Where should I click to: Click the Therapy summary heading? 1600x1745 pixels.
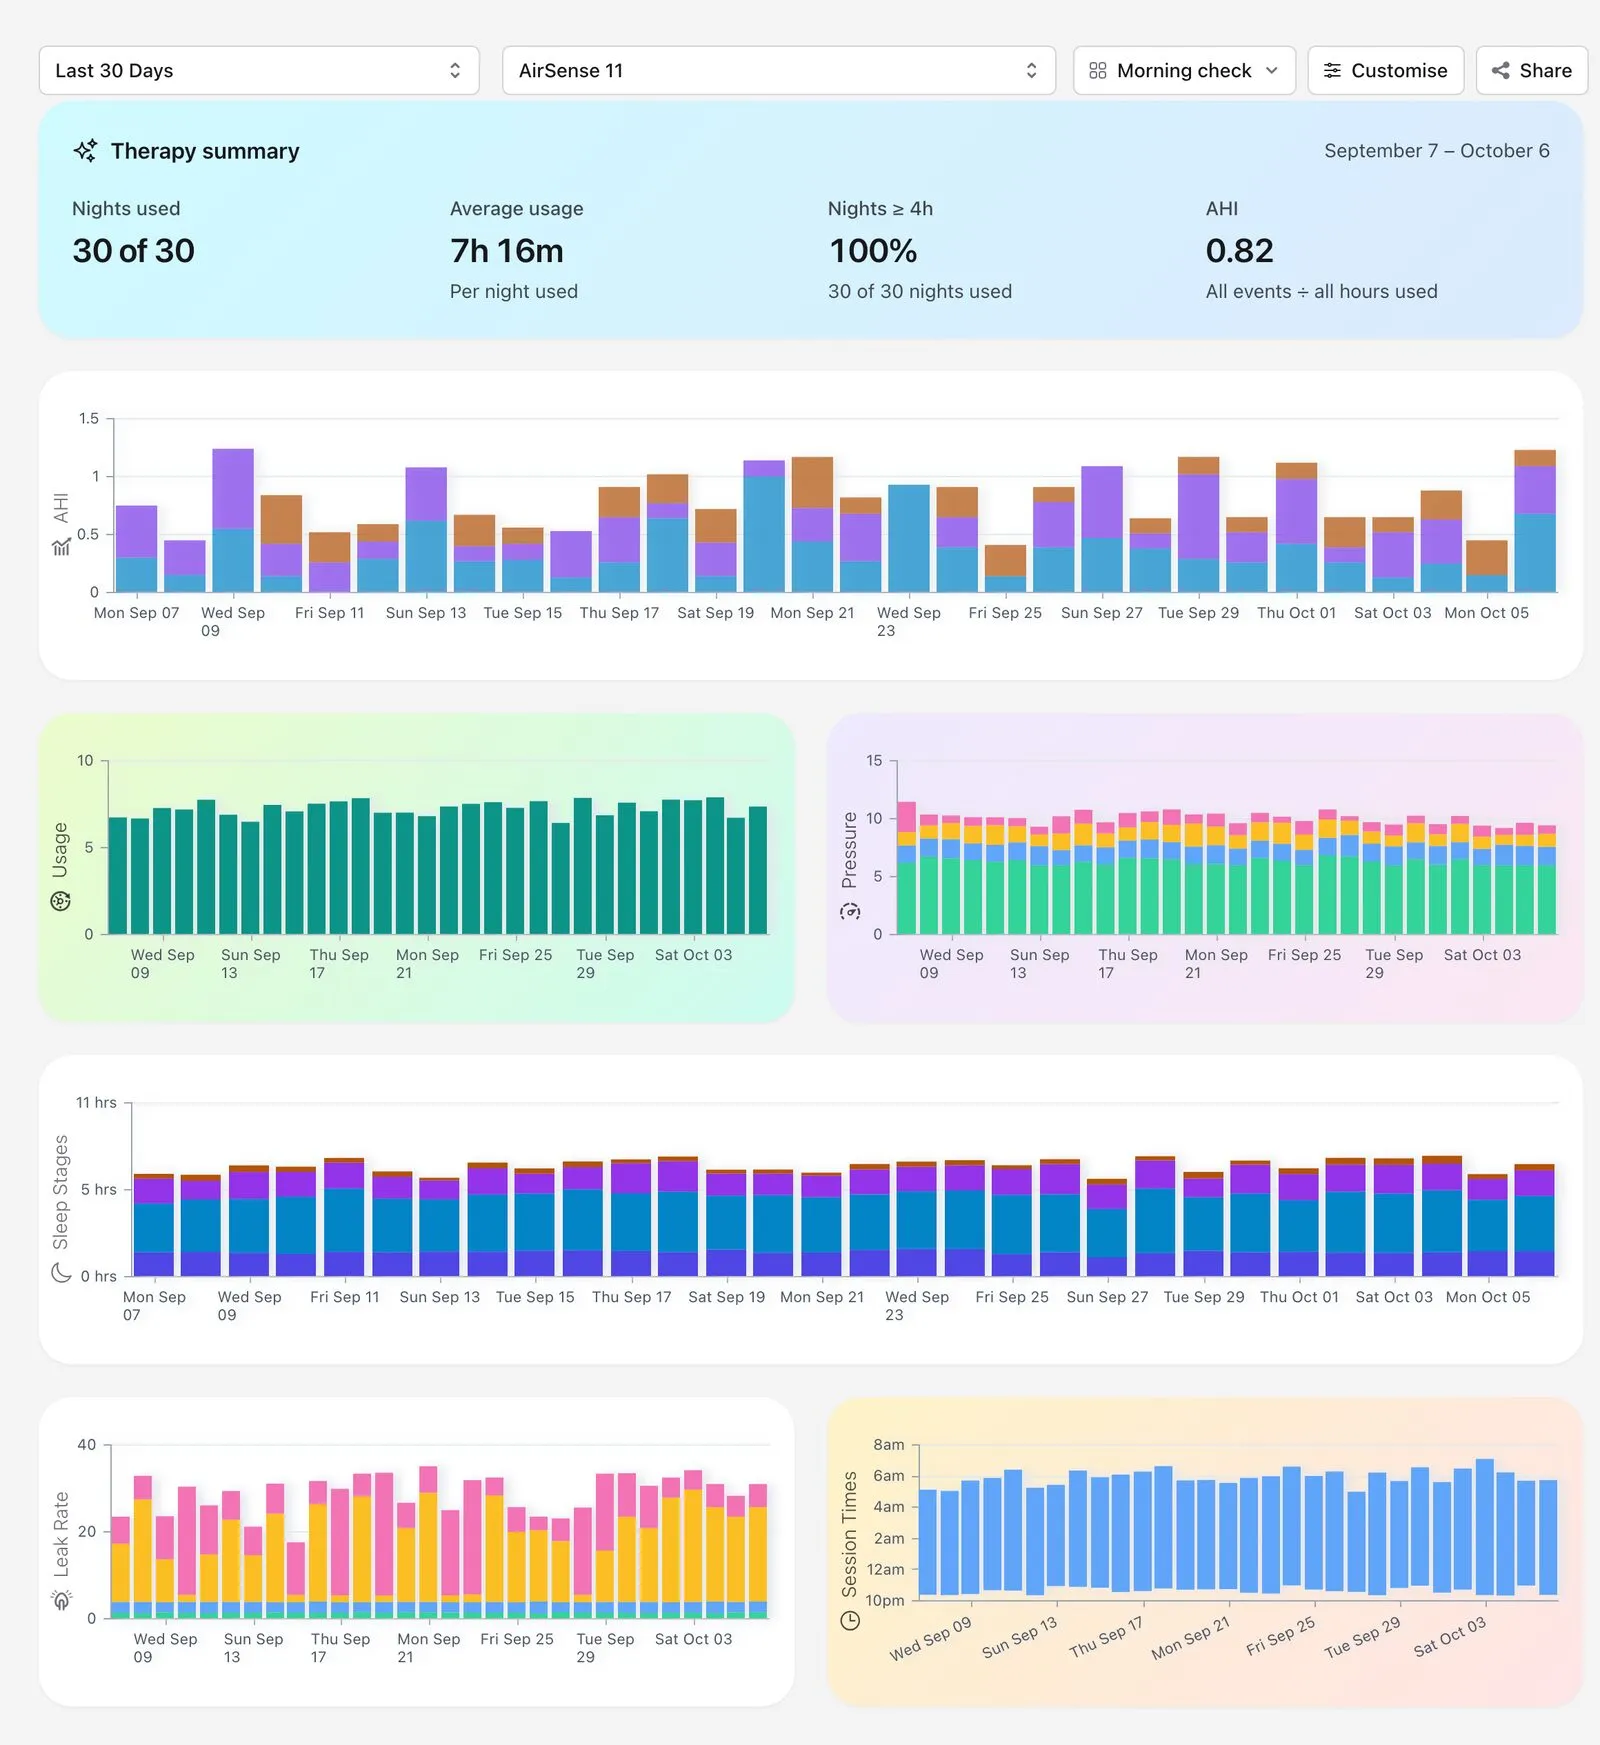(205, 151)
